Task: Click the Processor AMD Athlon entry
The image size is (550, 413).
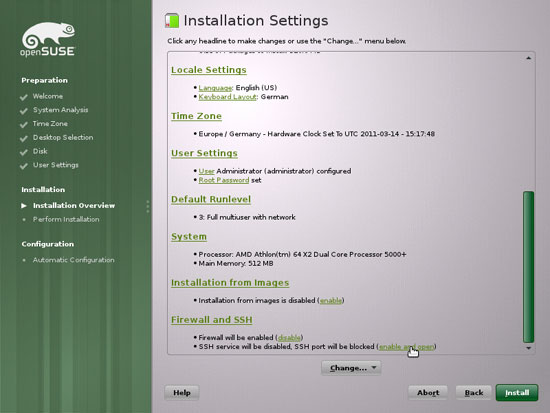Action: (302, 254)
